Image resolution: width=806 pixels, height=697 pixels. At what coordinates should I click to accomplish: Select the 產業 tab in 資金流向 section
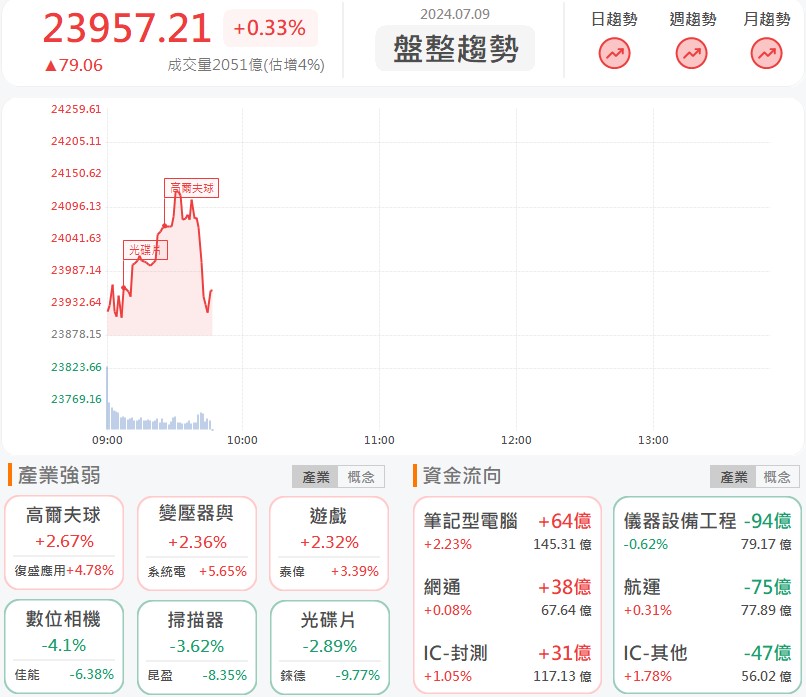click(733, 476)
